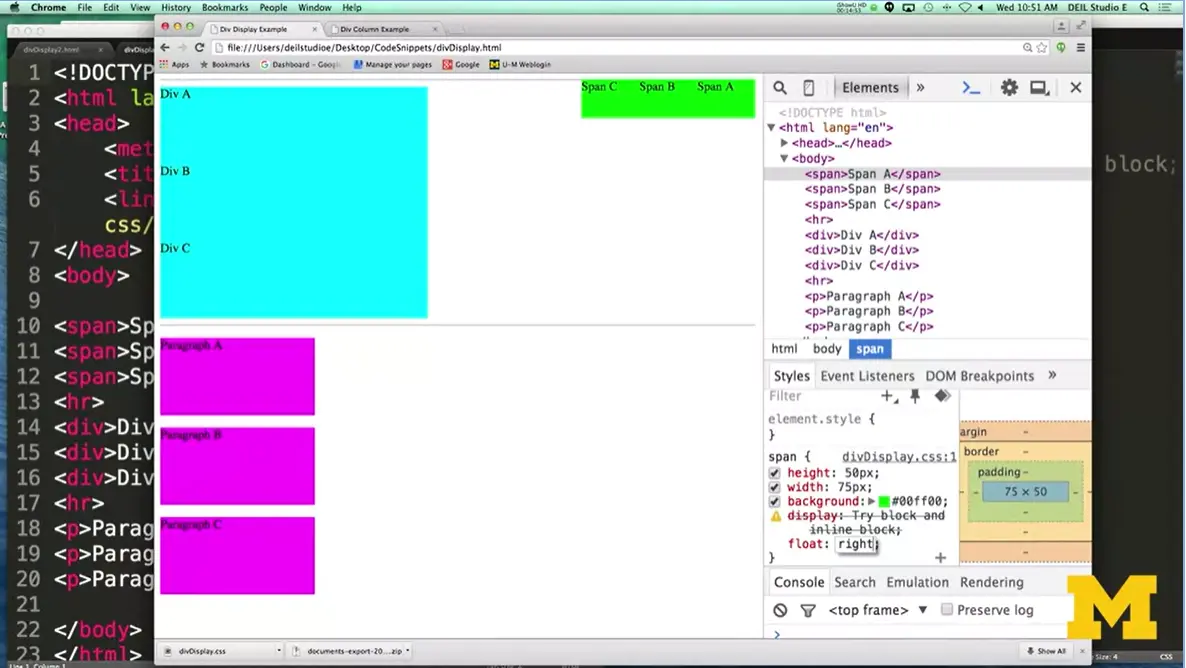Viewport: 1186px width, 668px height.
Task: Collapse the body element in DOM tree
Action: 785,159
